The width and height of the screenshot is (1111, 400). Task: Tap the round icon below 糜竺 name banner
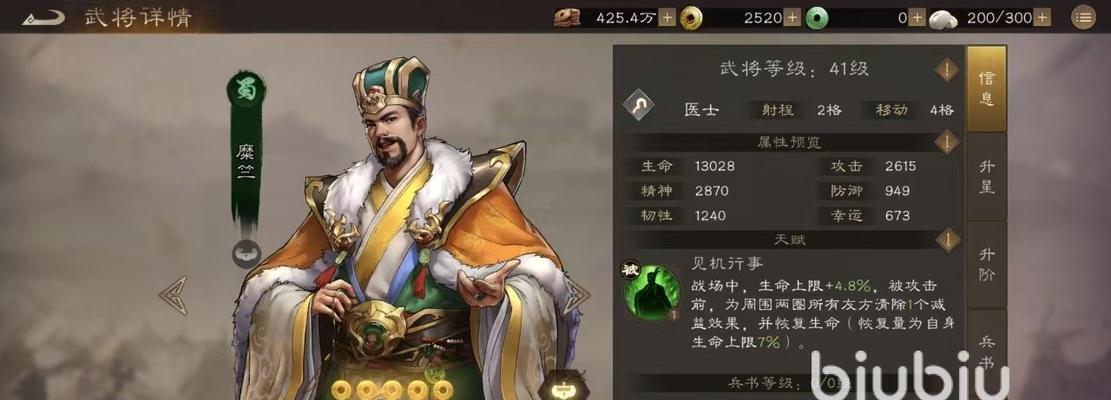click(247, 253)
